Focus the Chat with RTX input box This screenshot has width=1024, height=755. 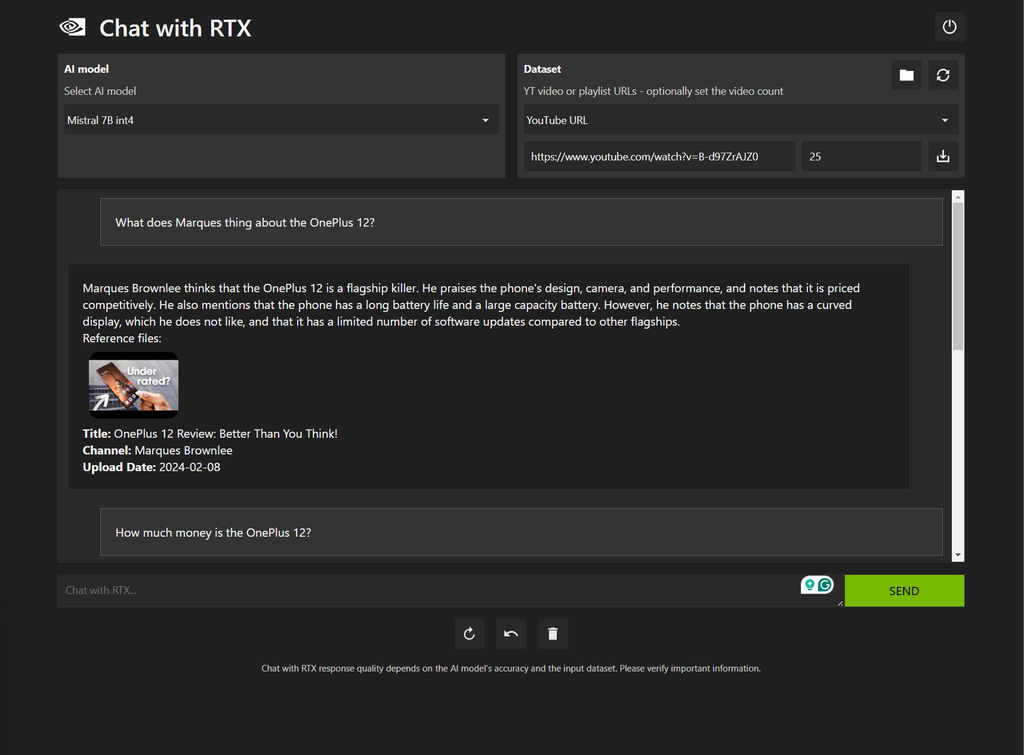click(400, 590)
